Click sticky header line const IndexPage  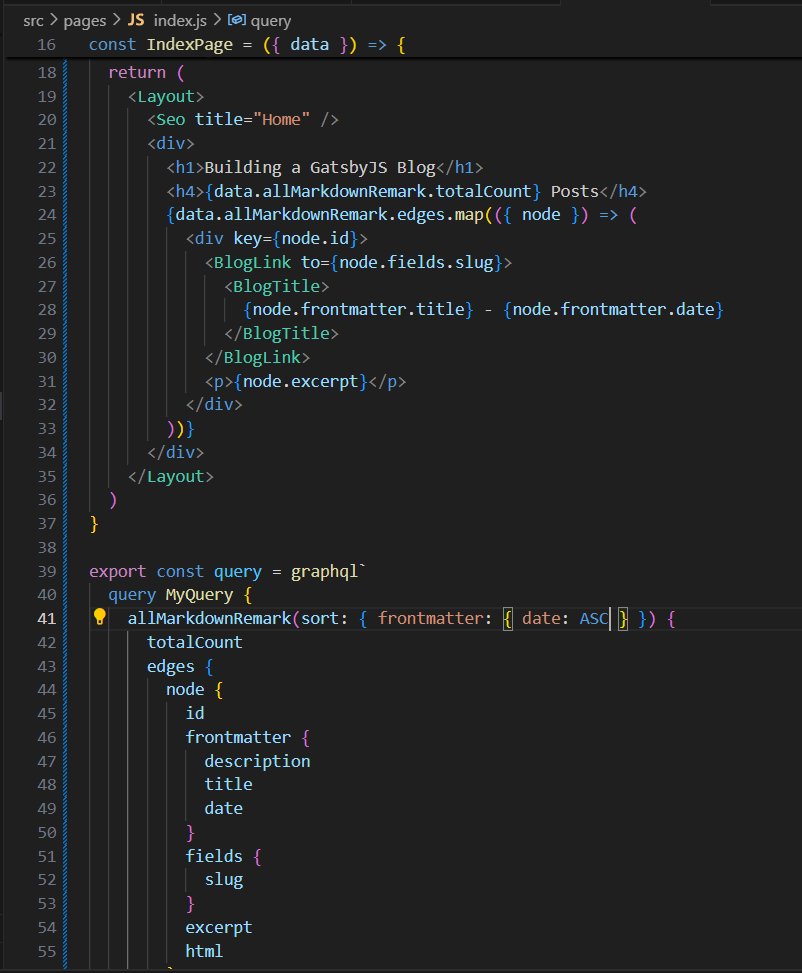click(x=247, y=45)
